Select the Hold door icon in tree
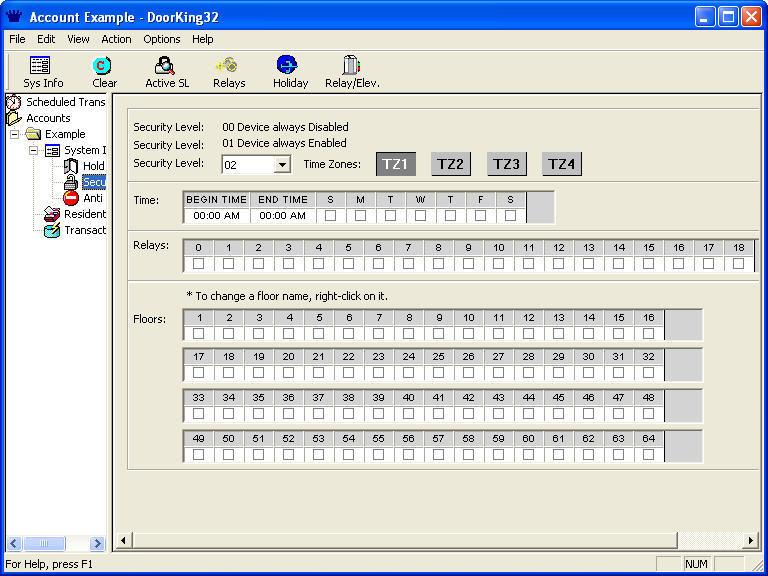768x576 pixels. (x=71, y=166)
